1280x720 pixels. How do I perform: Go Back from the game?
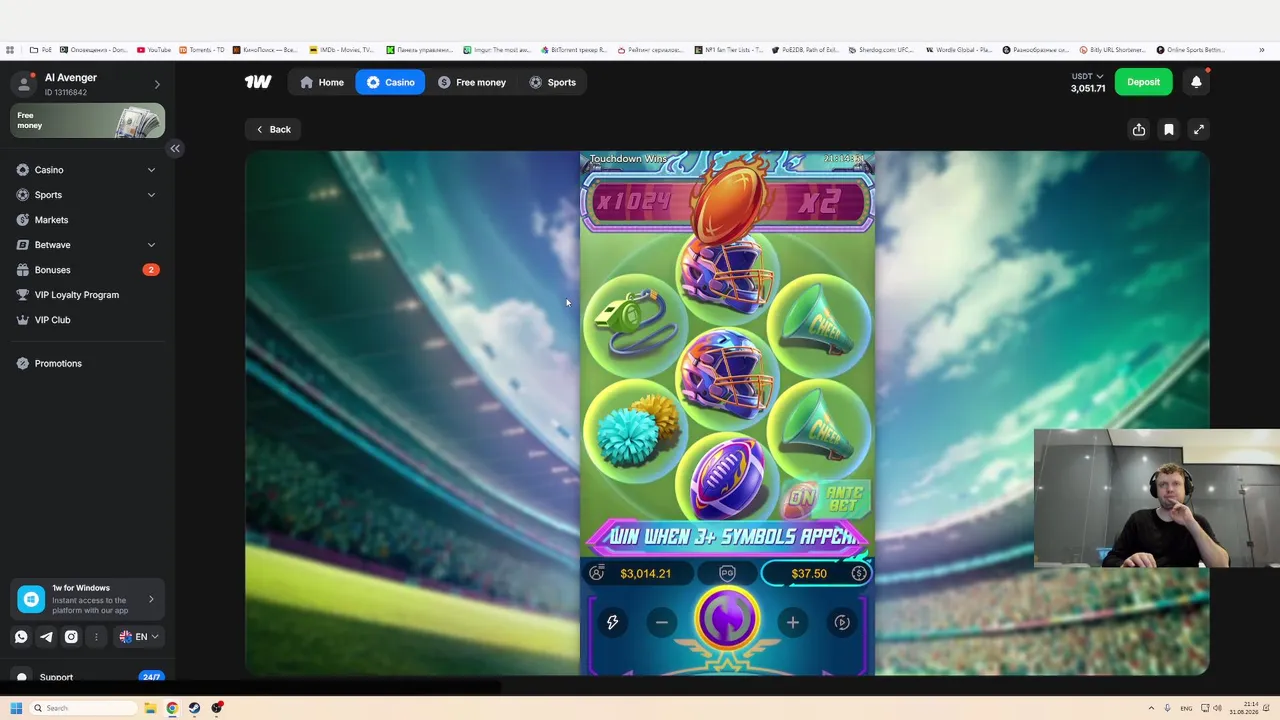coord(273,129)
